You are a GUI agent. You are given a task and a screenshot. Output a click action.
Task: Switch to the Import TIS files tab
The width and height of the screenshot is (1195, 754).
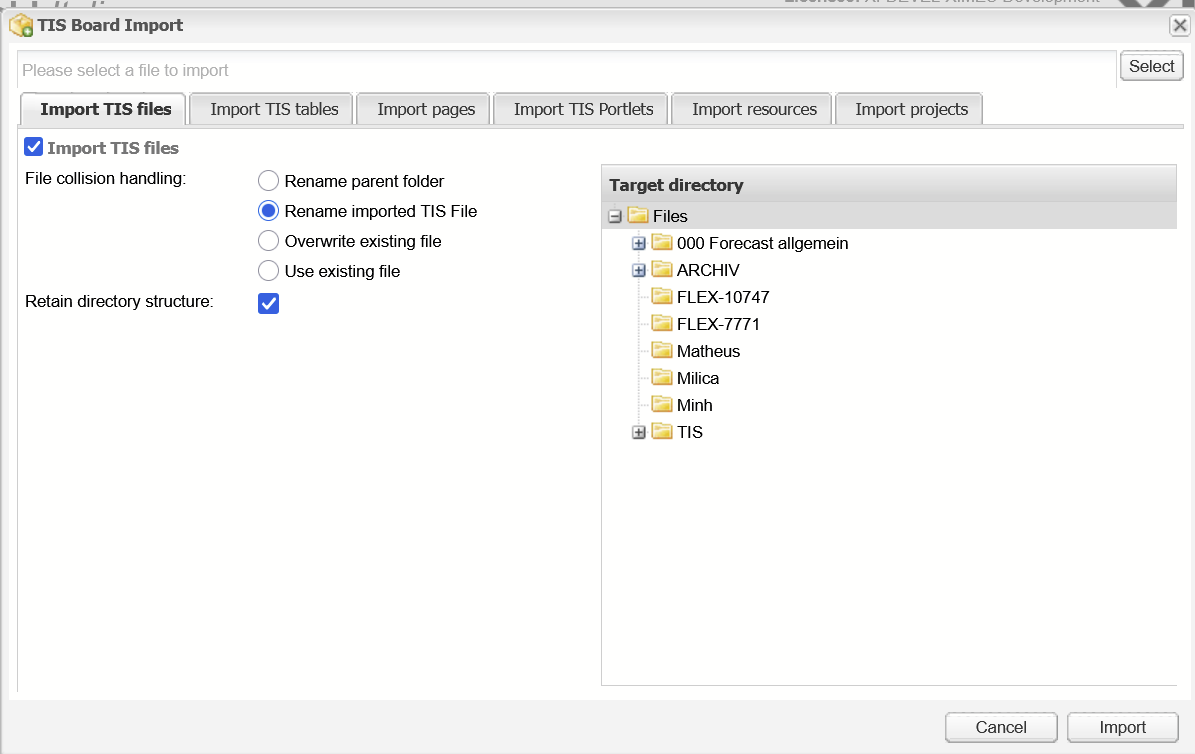pos(103,109)
